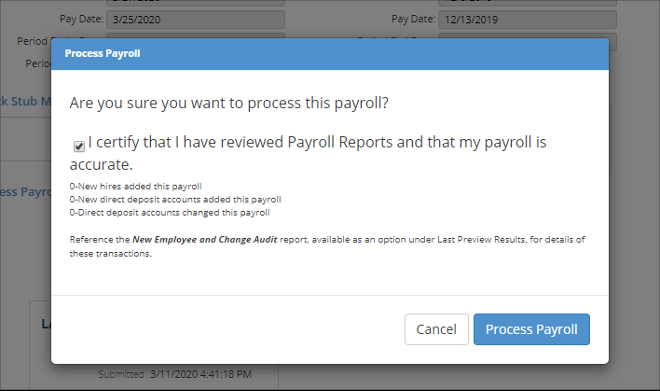Click '0-New direct deposit accounts added' line
Screen dimensions: 660x391
176,199
